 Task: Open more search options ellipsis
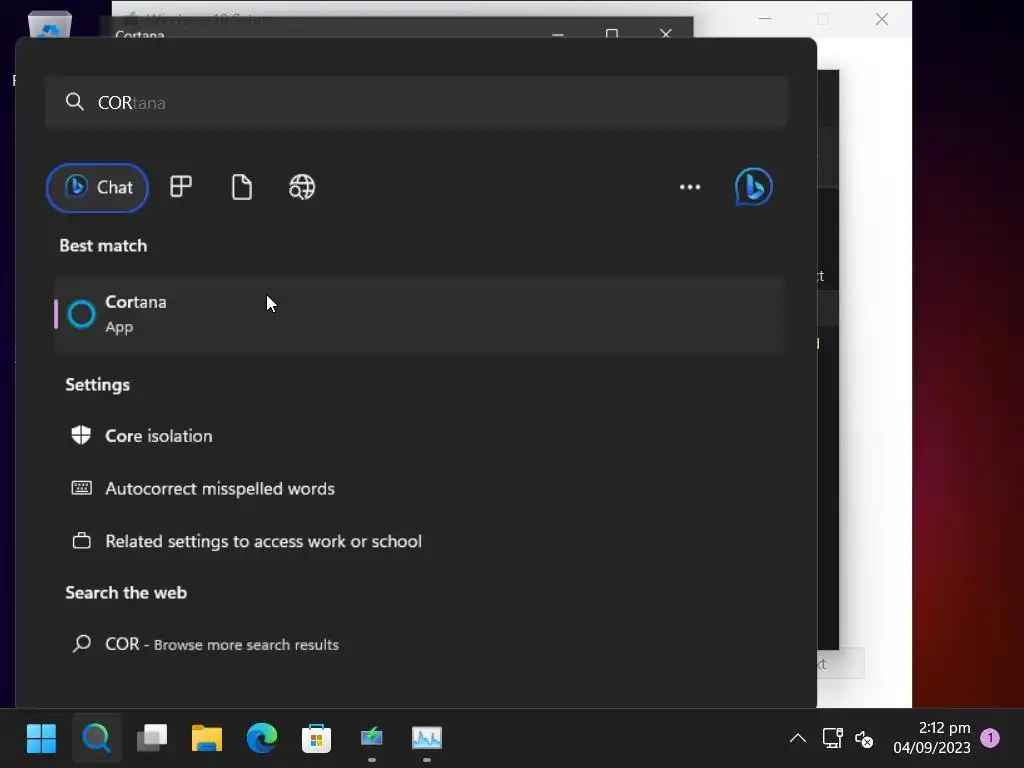click(690, 187)
